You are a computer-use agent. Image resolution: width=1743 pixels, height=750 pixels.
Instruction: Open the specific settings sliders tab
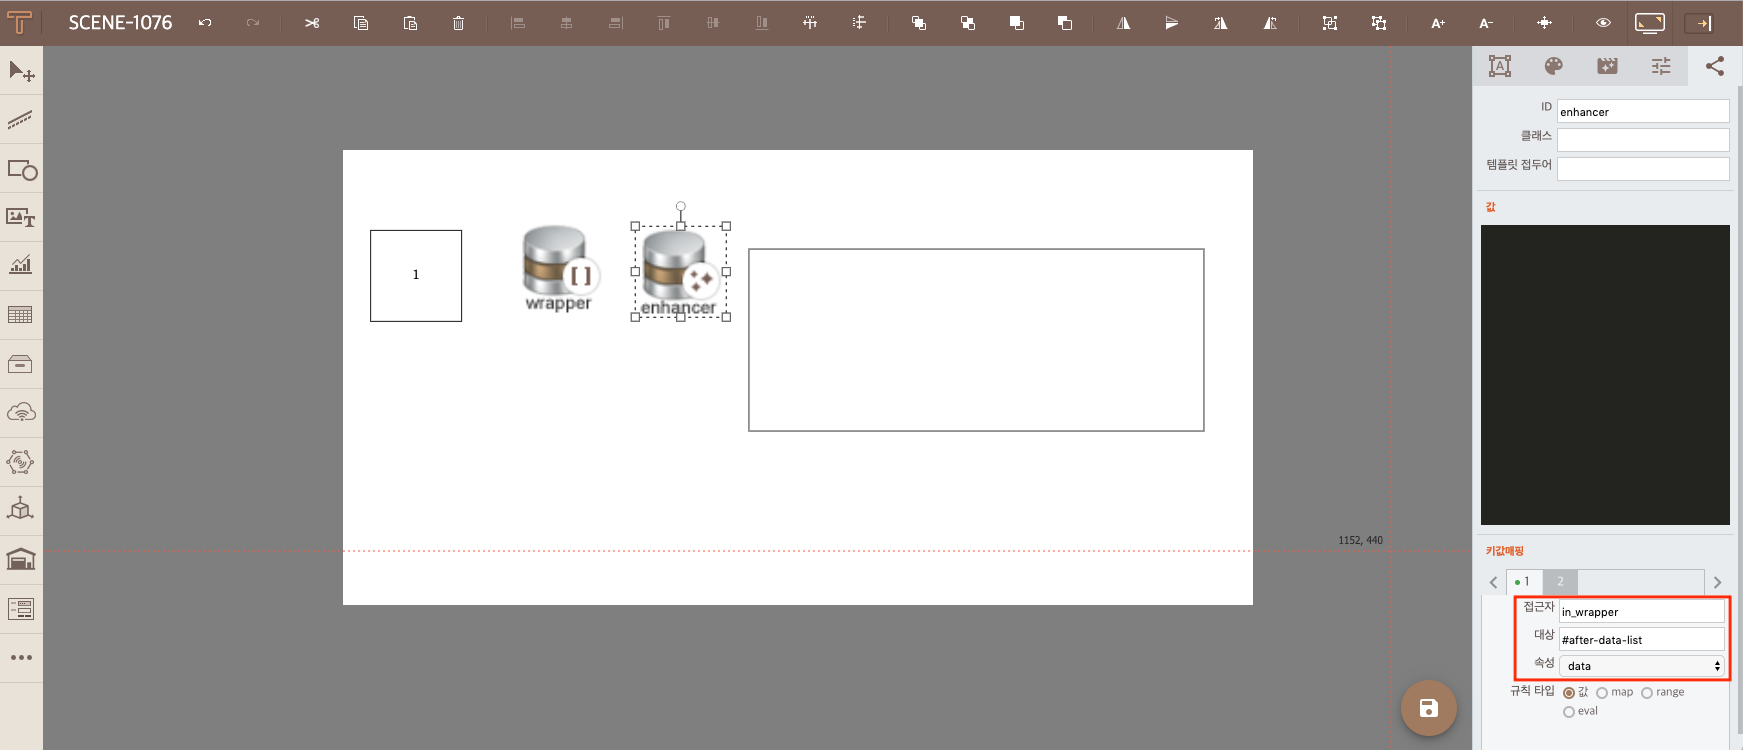point(1661,66)
